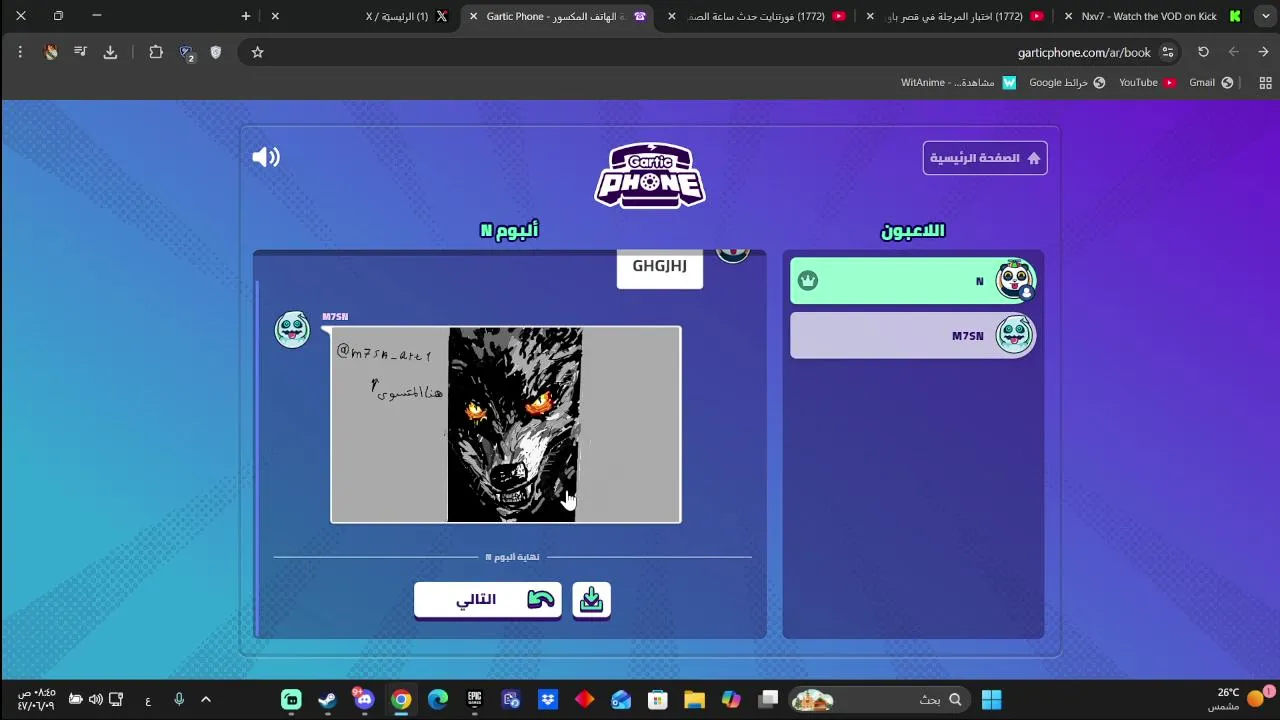Go to الصفحة الرئيسية (Home page)
Viewport: 1280px width, 720px height.
click(985, 158)
